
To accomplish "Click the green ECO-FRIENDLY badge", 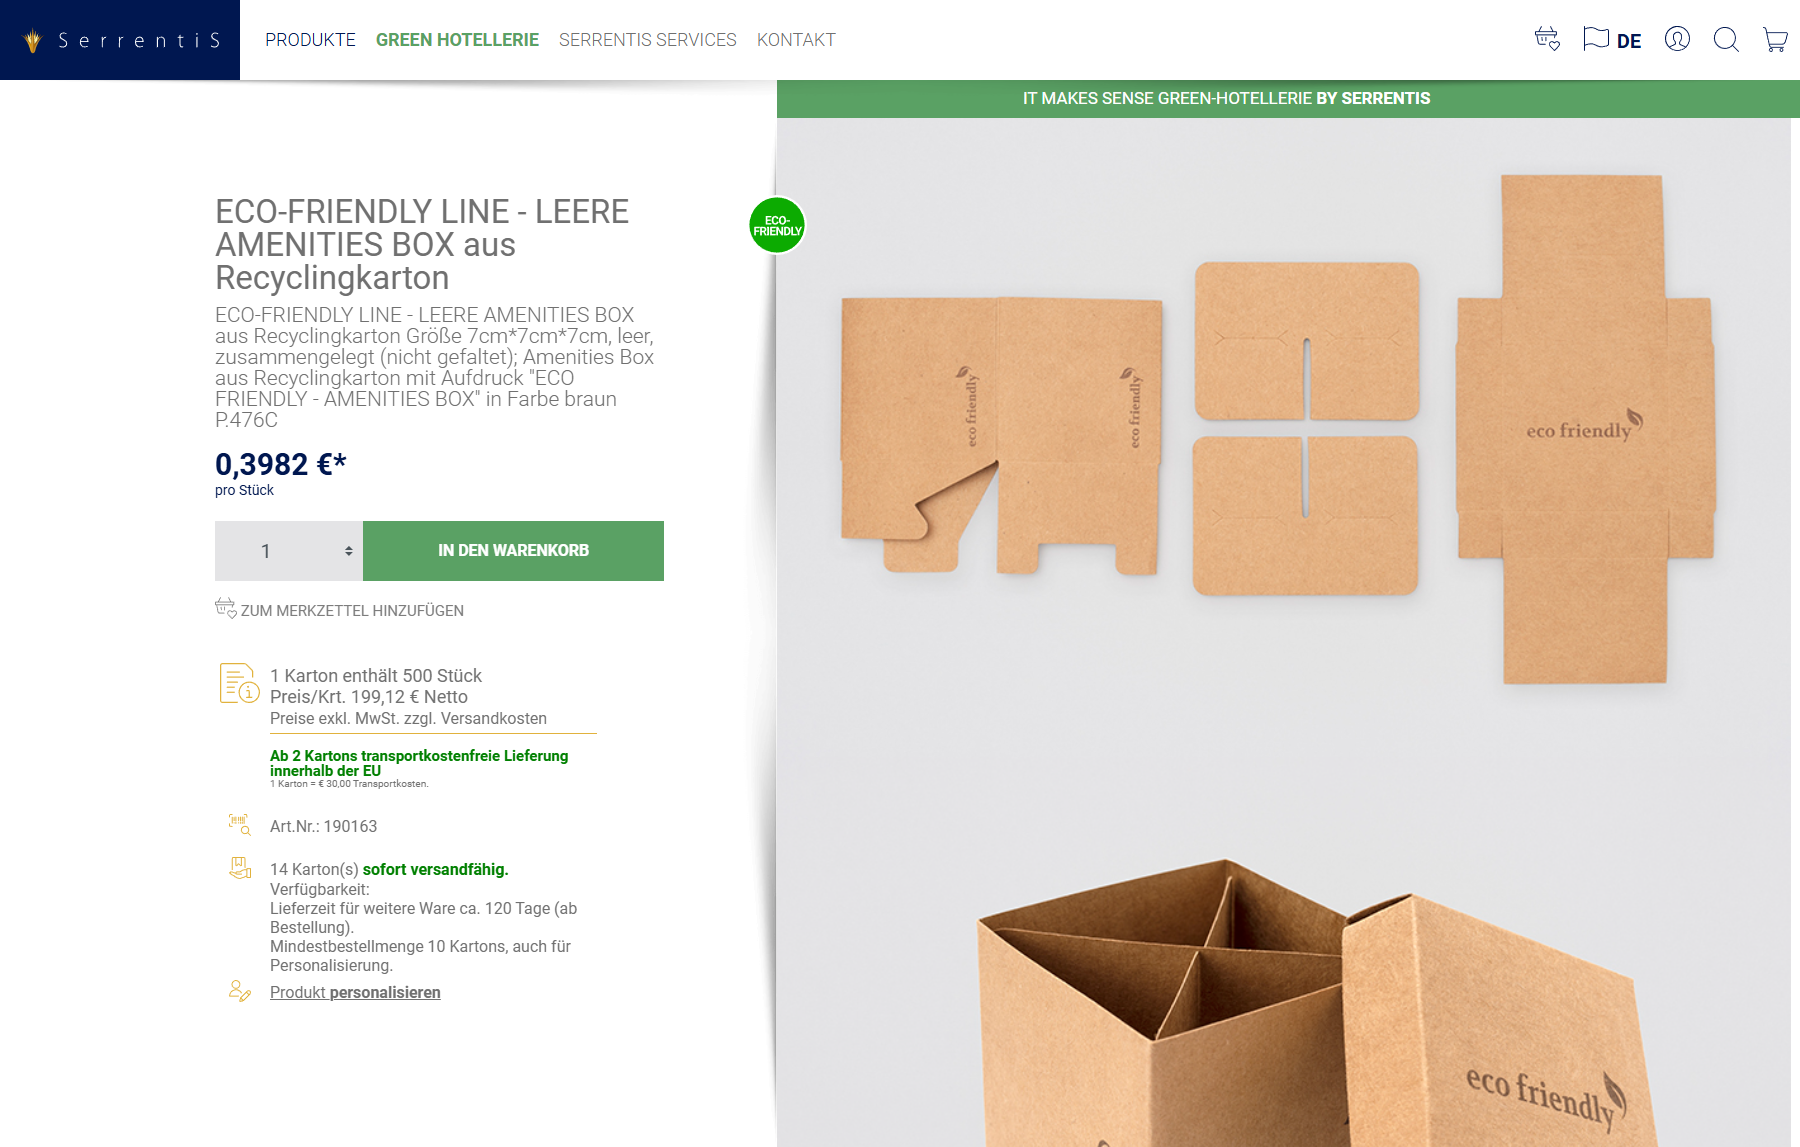I will 777,225.
